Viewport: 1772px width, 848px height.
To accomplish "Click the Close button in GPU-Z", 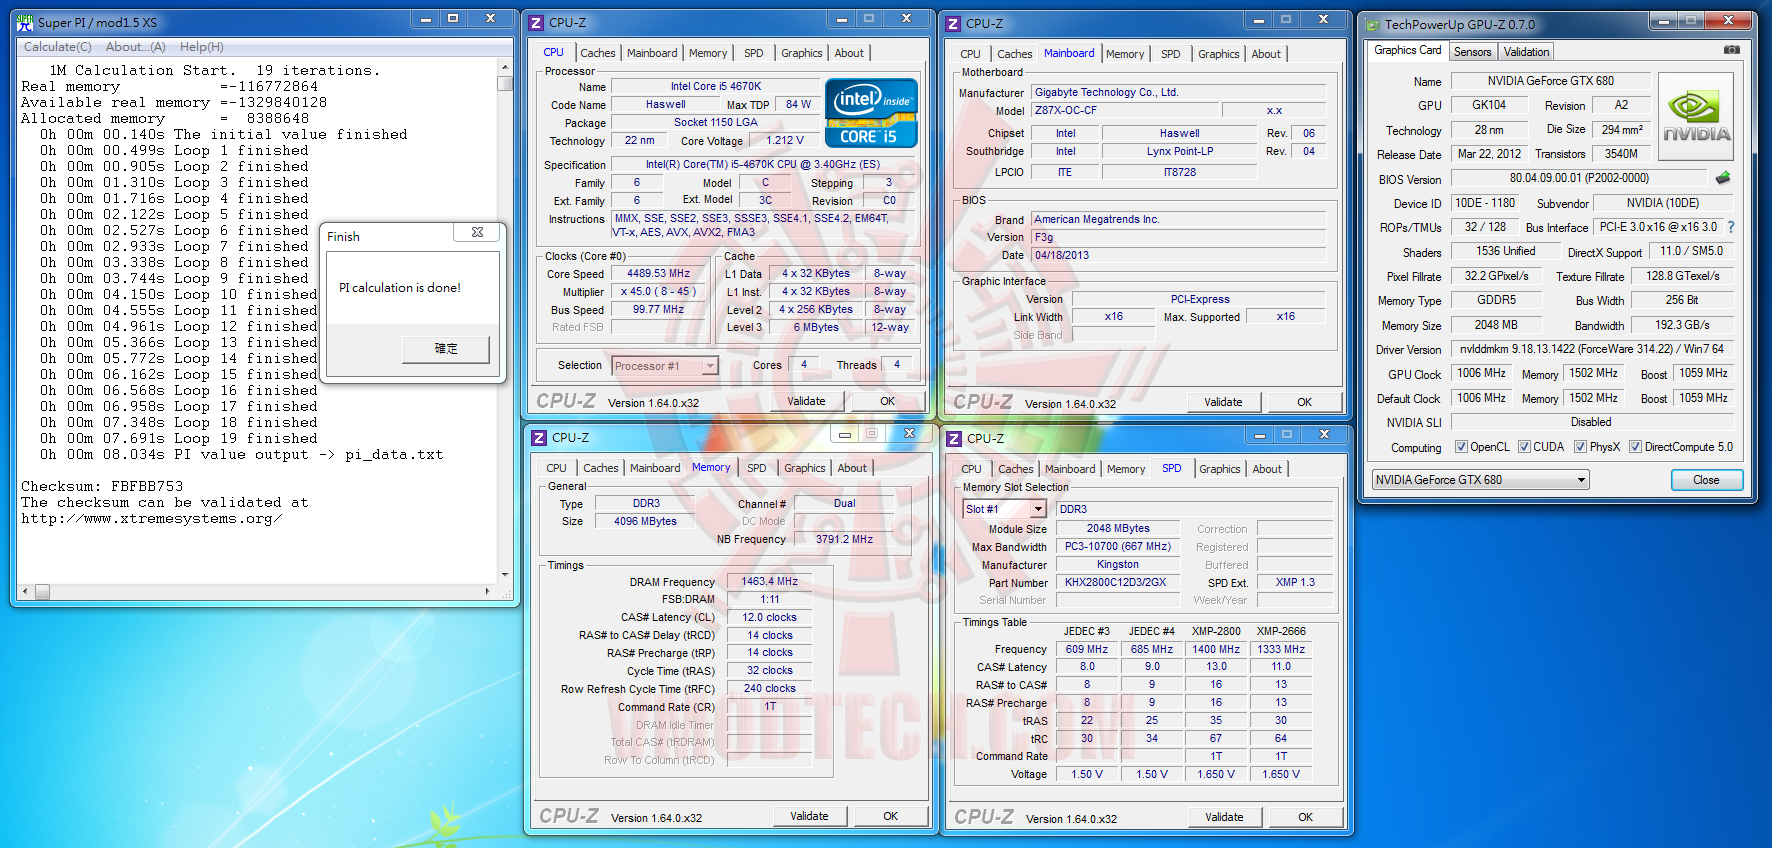I will [x=1706, y=480].
